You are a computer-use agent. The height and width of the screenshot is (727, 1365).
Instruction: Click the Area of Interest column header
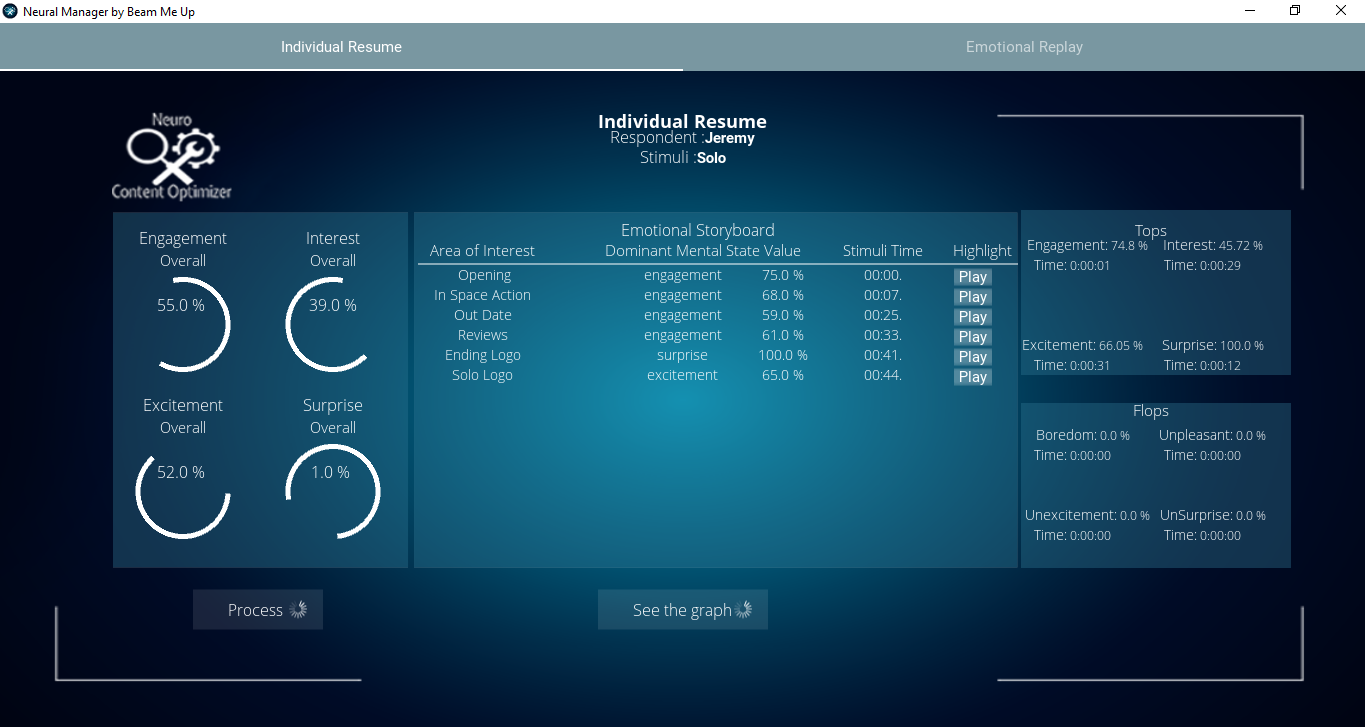pyautogui.click(x=482, y=251)
